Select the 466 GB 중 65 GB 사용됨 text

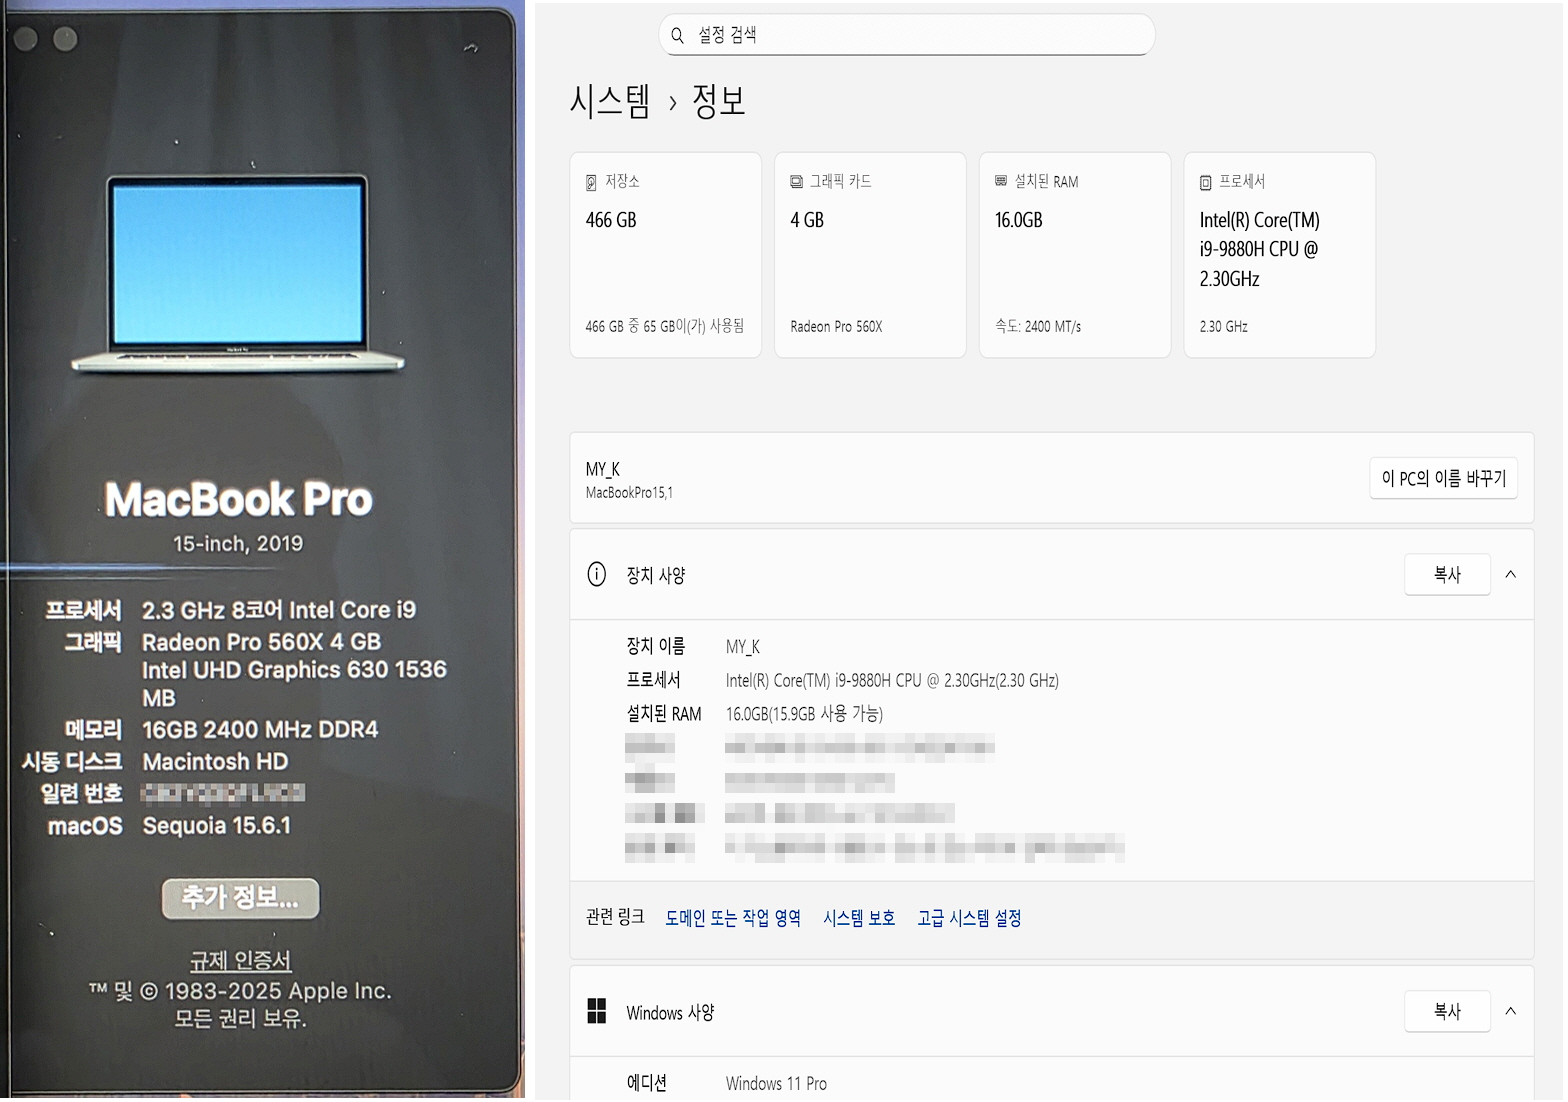665,326
